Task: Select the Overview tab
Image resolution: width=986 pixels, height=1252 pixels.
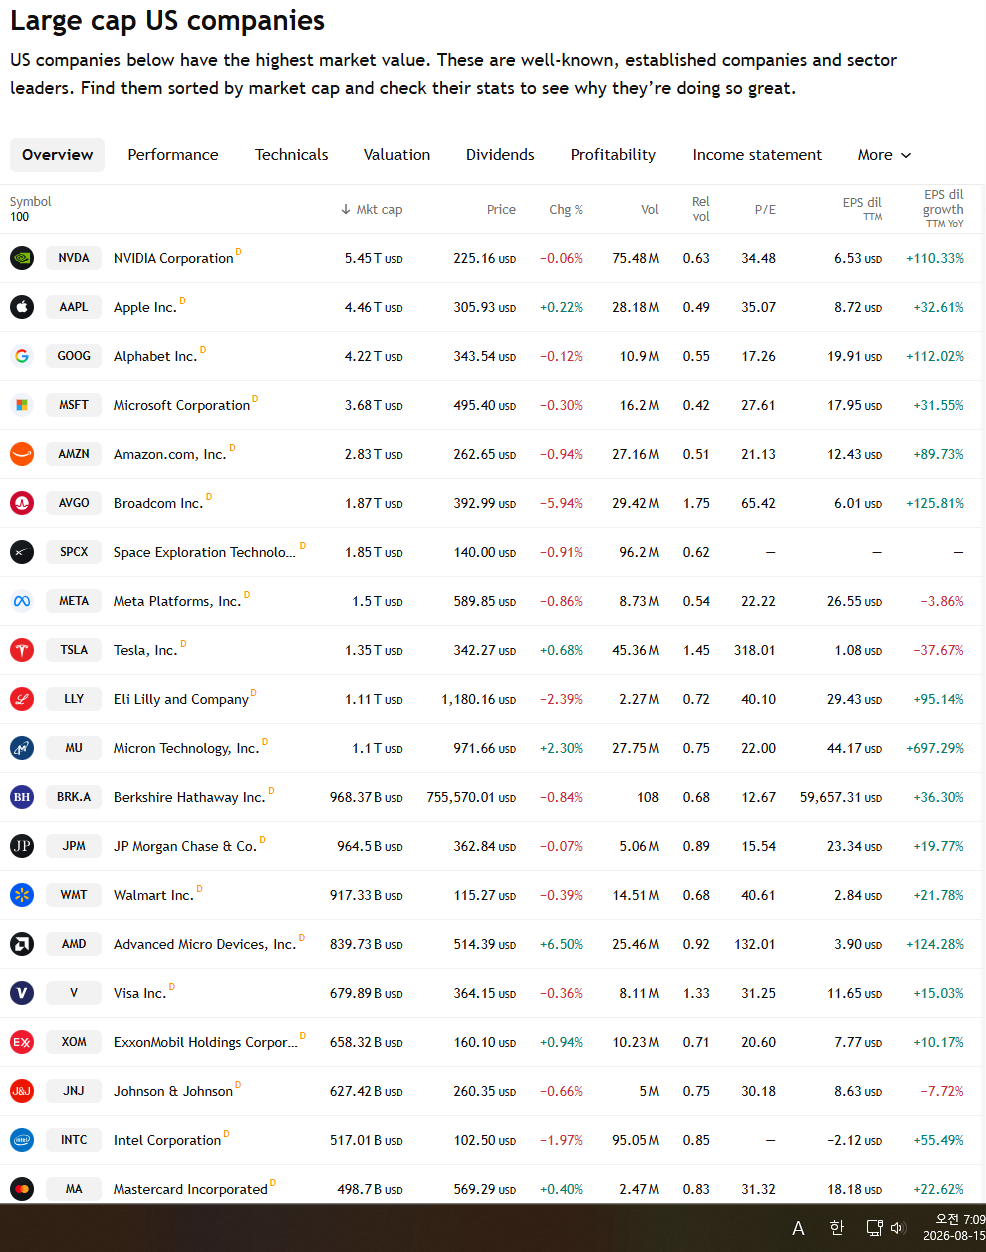Action: 57,155
